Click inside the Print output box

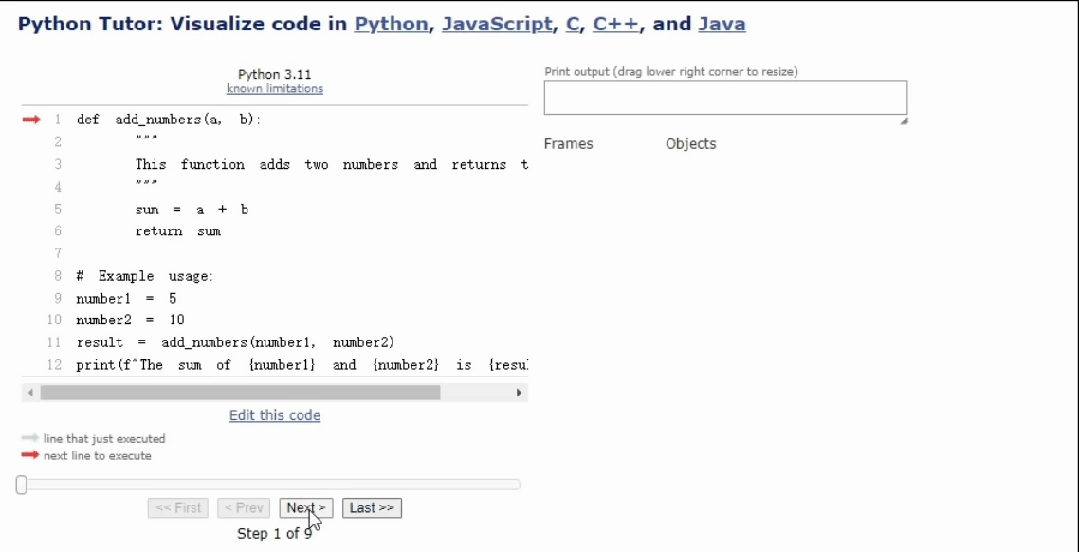point(724,98)
